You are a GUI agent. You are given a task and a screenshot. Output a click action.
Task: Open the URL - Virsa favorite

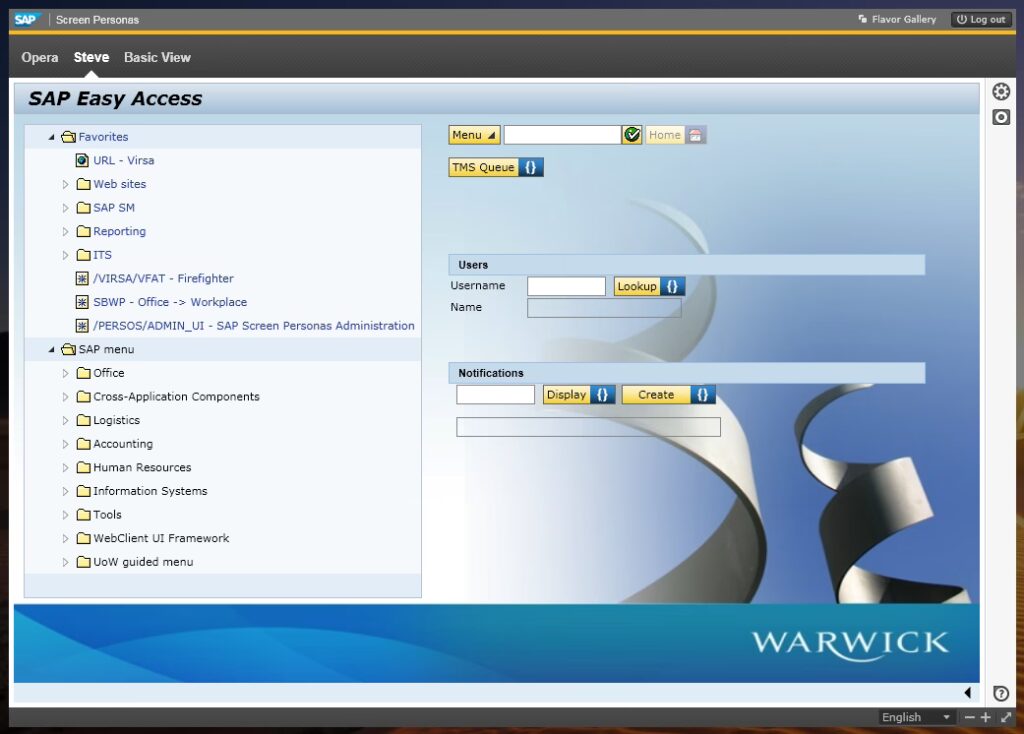123,160
